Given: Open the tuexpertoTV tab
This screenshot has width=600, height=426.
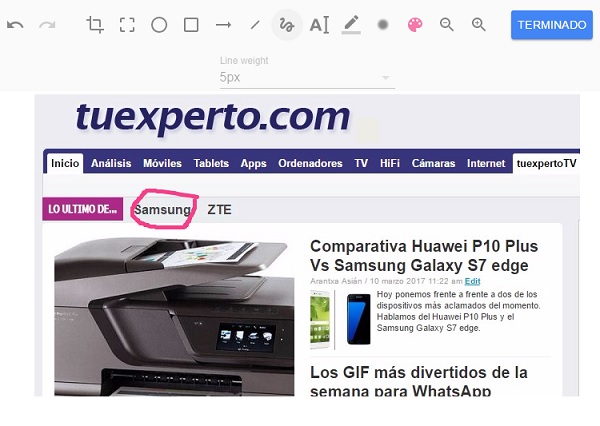Looking at the screenshot, I should point(546,163).
